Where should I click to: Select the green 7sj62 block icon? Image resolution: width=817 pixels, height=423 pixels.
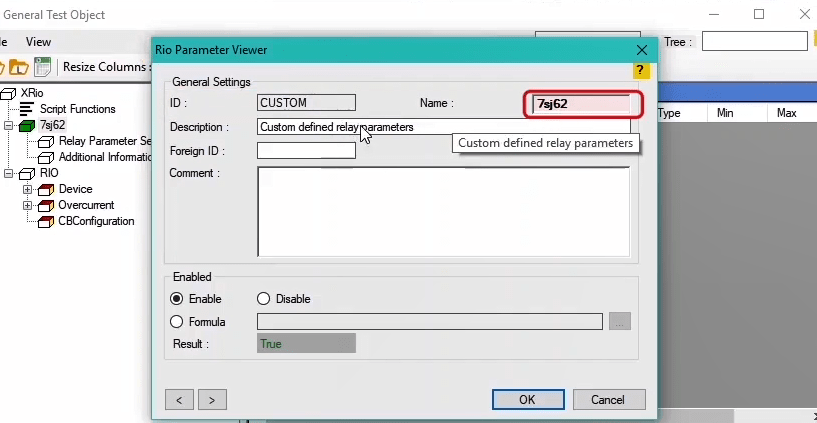27,125
